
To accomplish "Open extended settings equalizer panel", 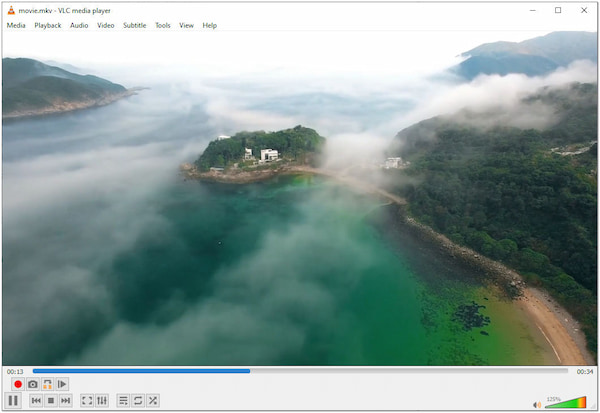I will click(x=102, y=400).
